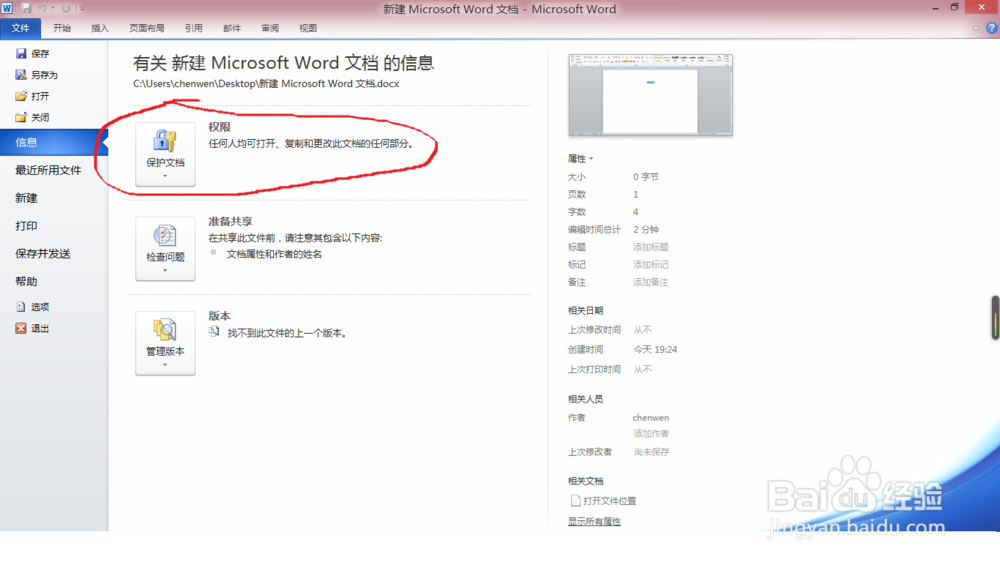Click the Add a tag (添加标记) field
The height and width of the screenshot is (562, 1000).
point(651,265)
